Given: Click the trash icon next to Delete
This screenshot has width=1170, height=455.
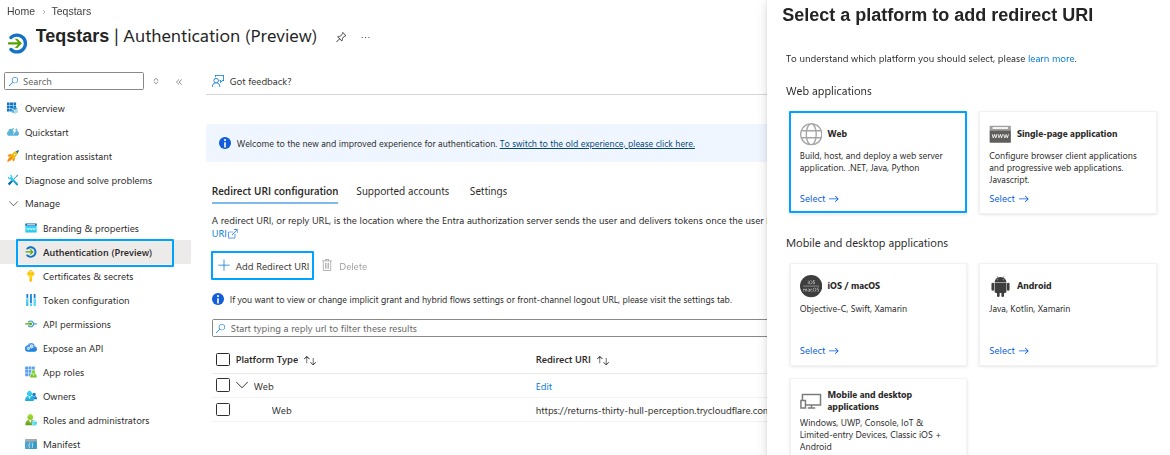Looking at the screenshot, I should pos(327,266).
